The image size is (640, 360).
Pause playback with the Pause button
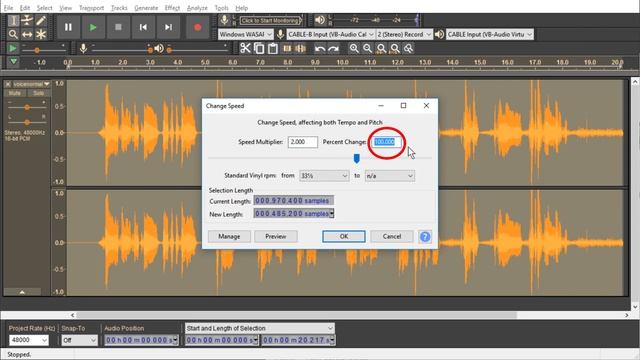coord(68,27)
